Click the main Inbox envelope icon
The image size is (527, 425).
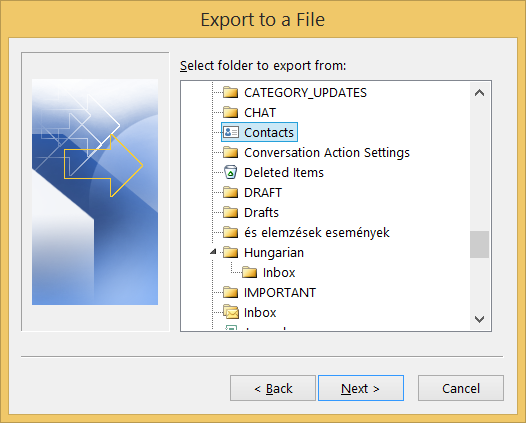tap(231, 312)
